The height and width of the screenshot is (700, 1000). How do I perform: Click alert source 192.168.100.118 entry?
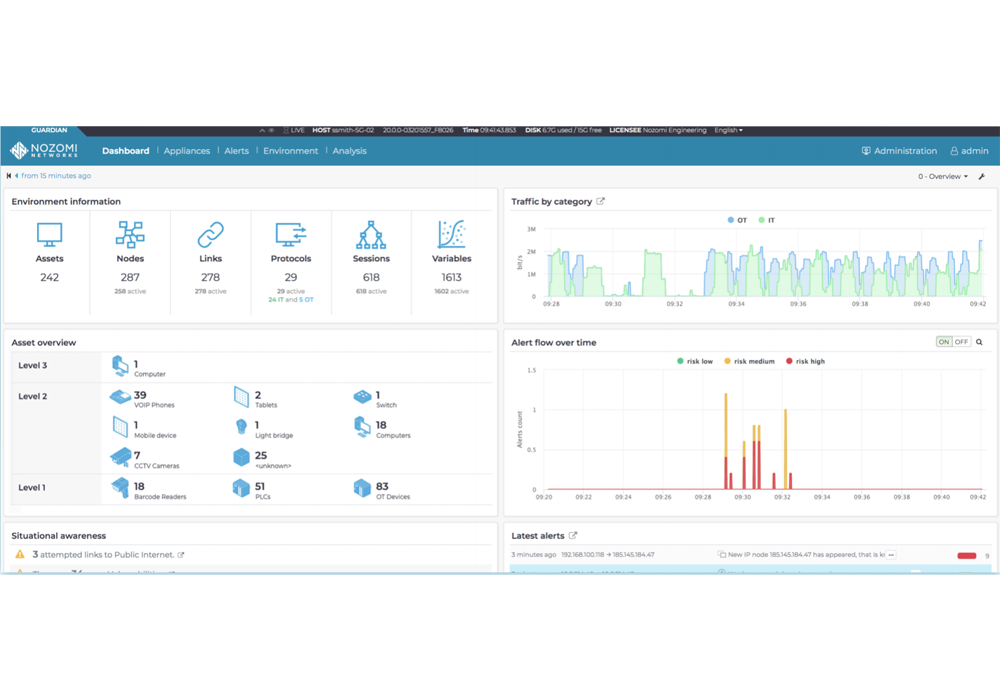[607, 555]
